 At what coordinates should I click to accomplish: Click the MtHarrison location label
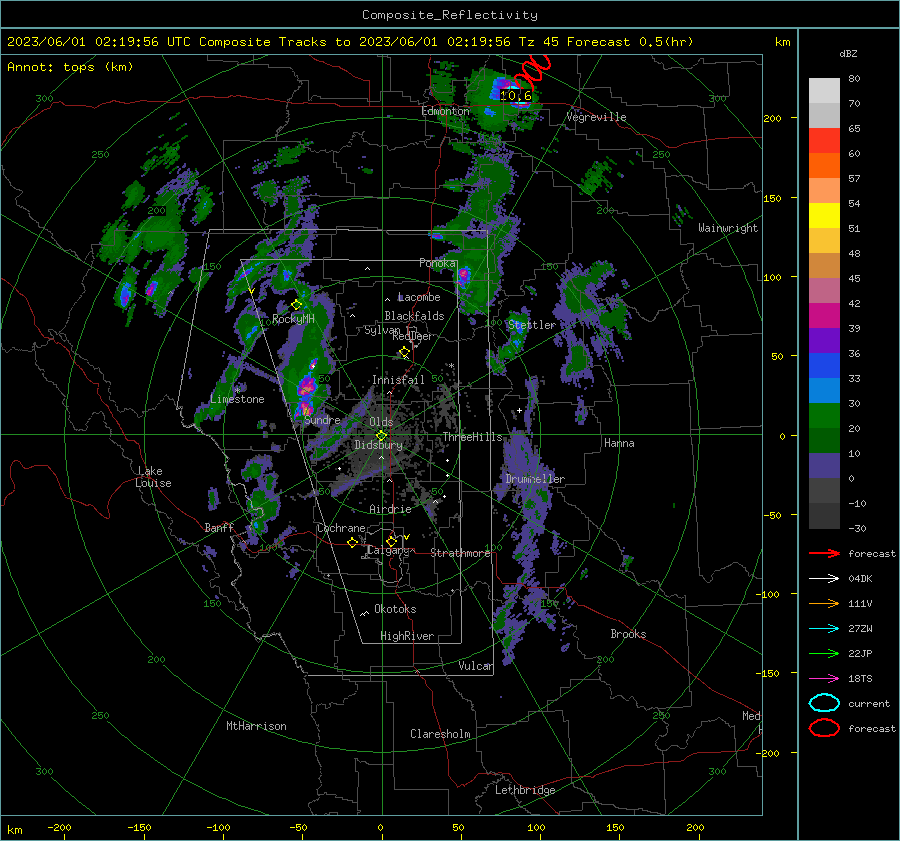[x=256, y=726]
